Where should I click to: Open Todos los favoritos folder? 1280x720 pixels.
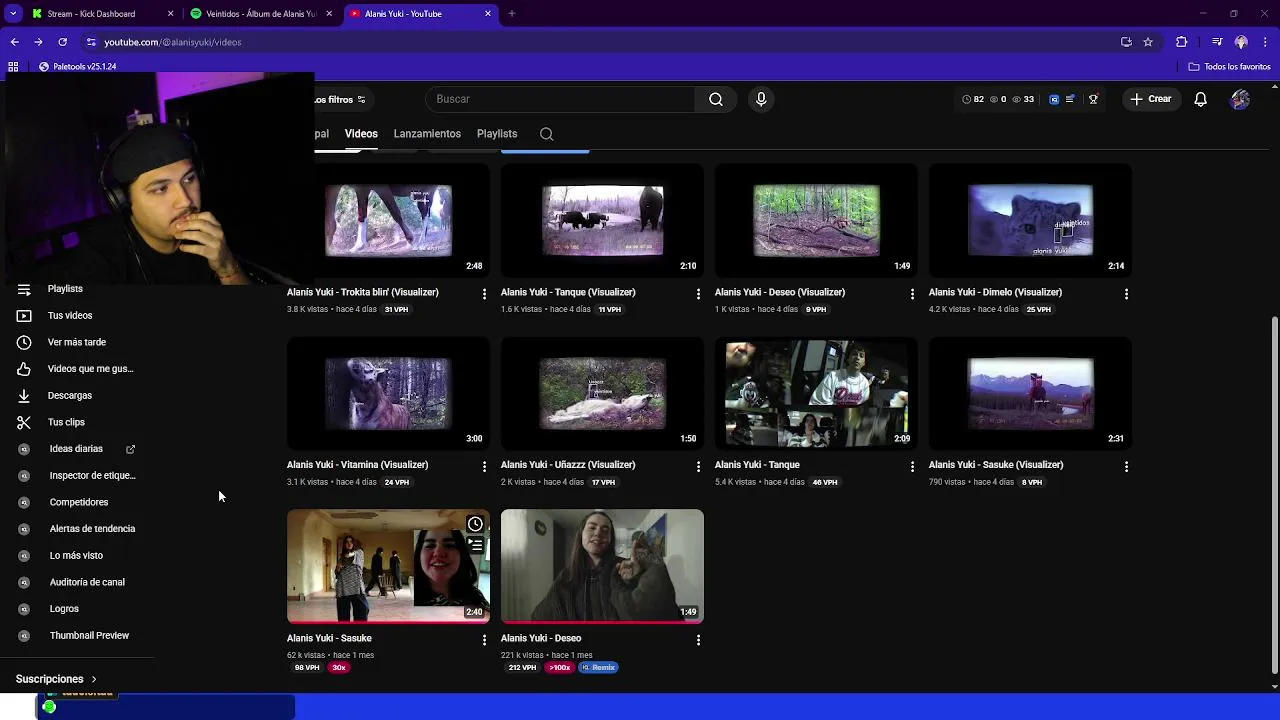(x=1229, y=67)
